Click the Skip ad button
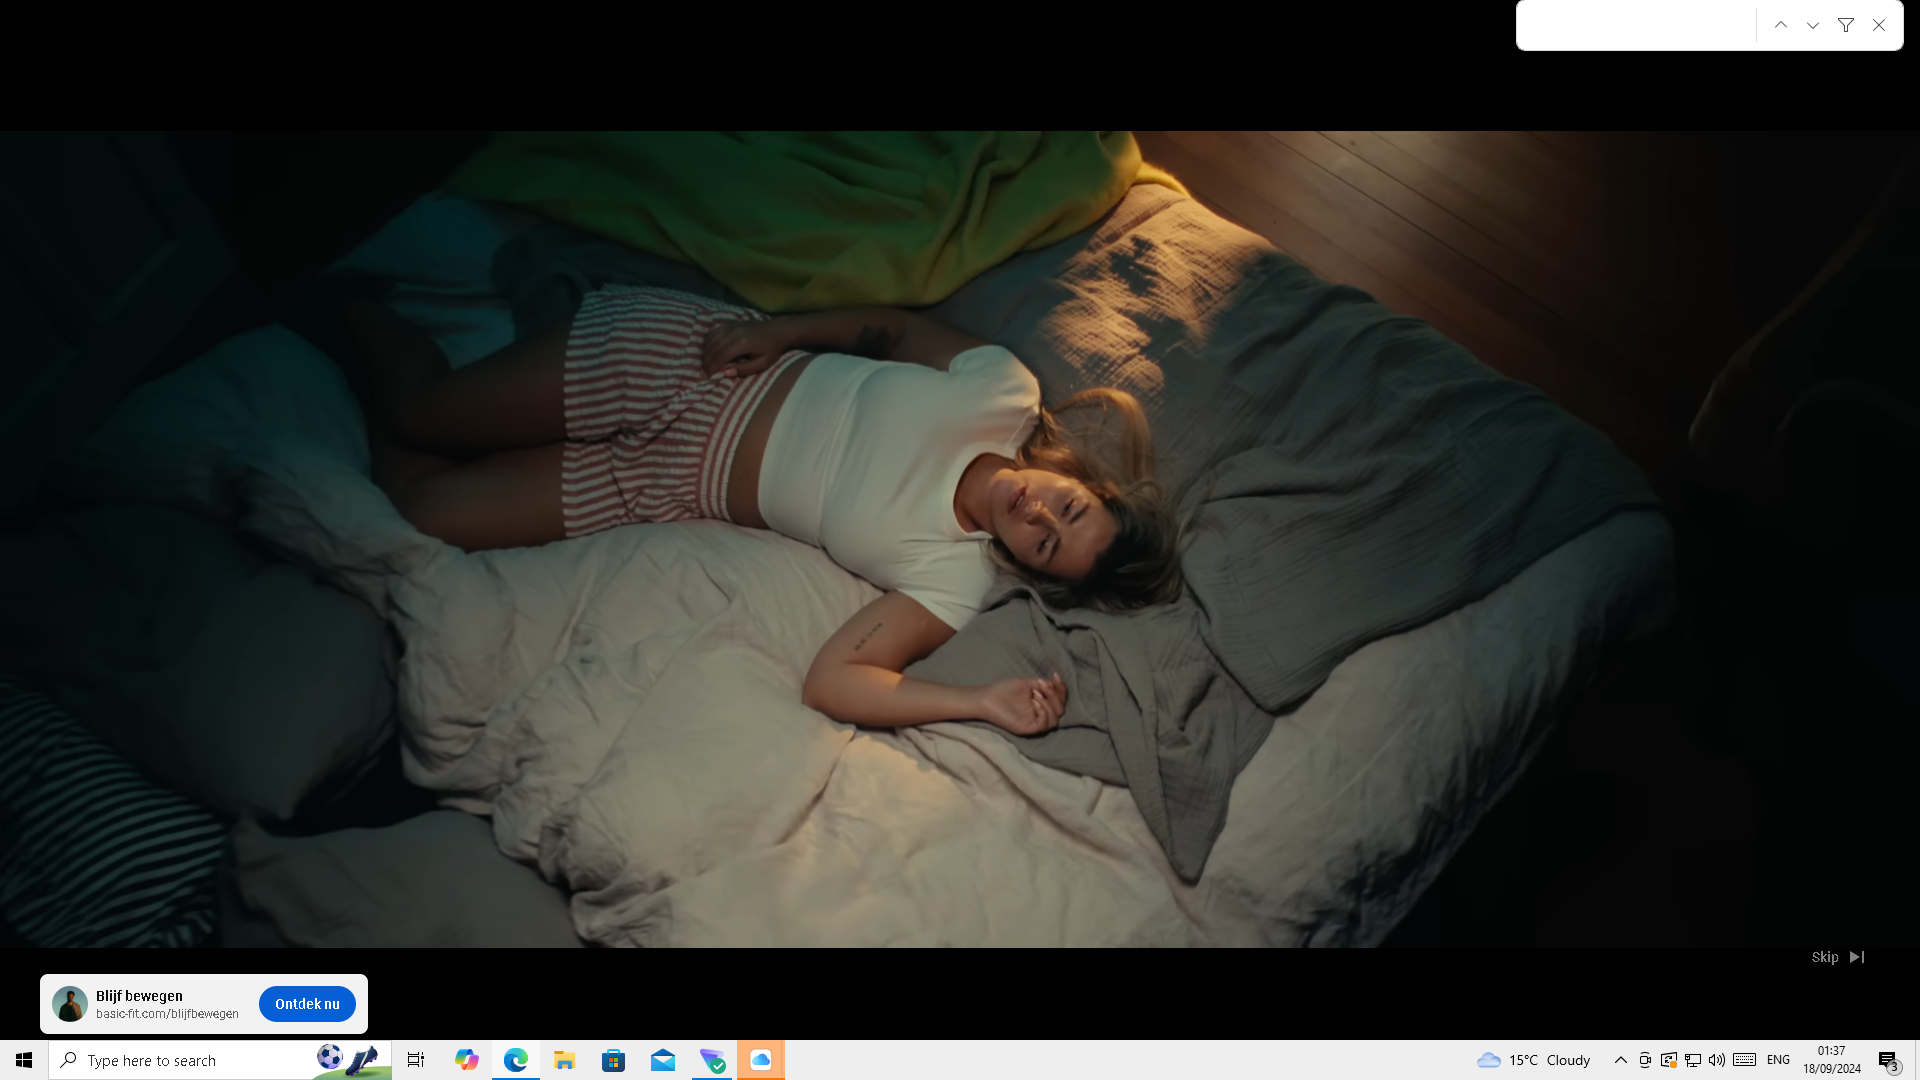 pyautogui.click(x=1837, y=957)
